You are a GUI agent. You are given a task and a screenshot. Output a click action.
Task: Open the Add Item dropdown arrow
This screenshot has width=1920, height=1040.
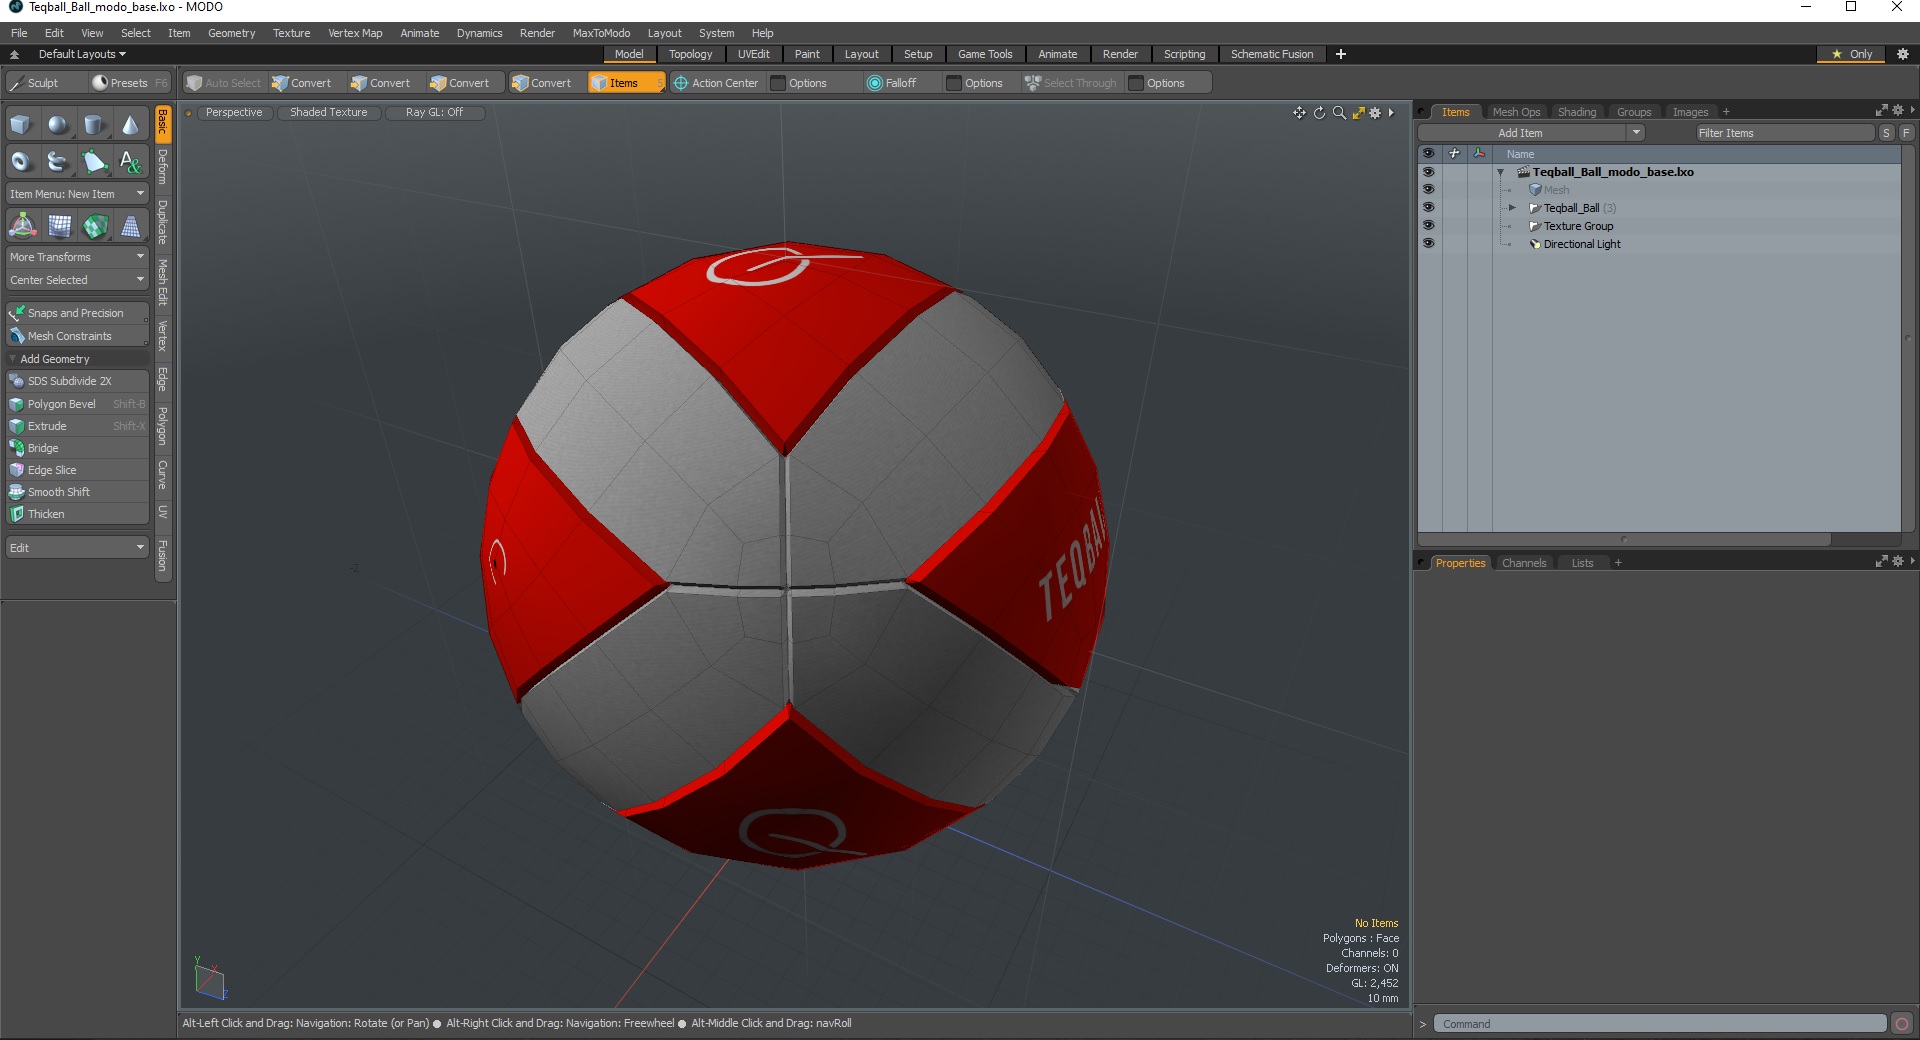click(1636, 133)
